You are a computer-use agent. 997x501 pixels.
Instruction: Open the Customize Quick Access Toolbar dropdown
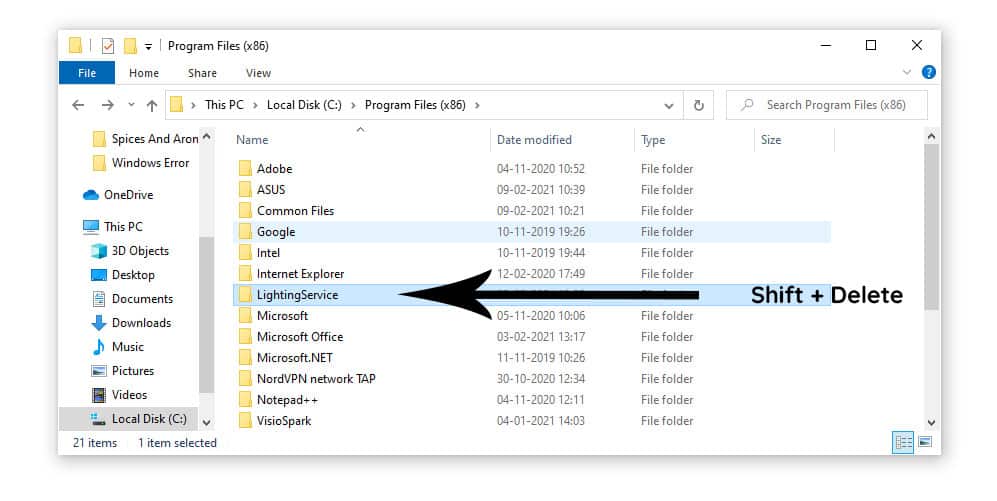[148, 46]
